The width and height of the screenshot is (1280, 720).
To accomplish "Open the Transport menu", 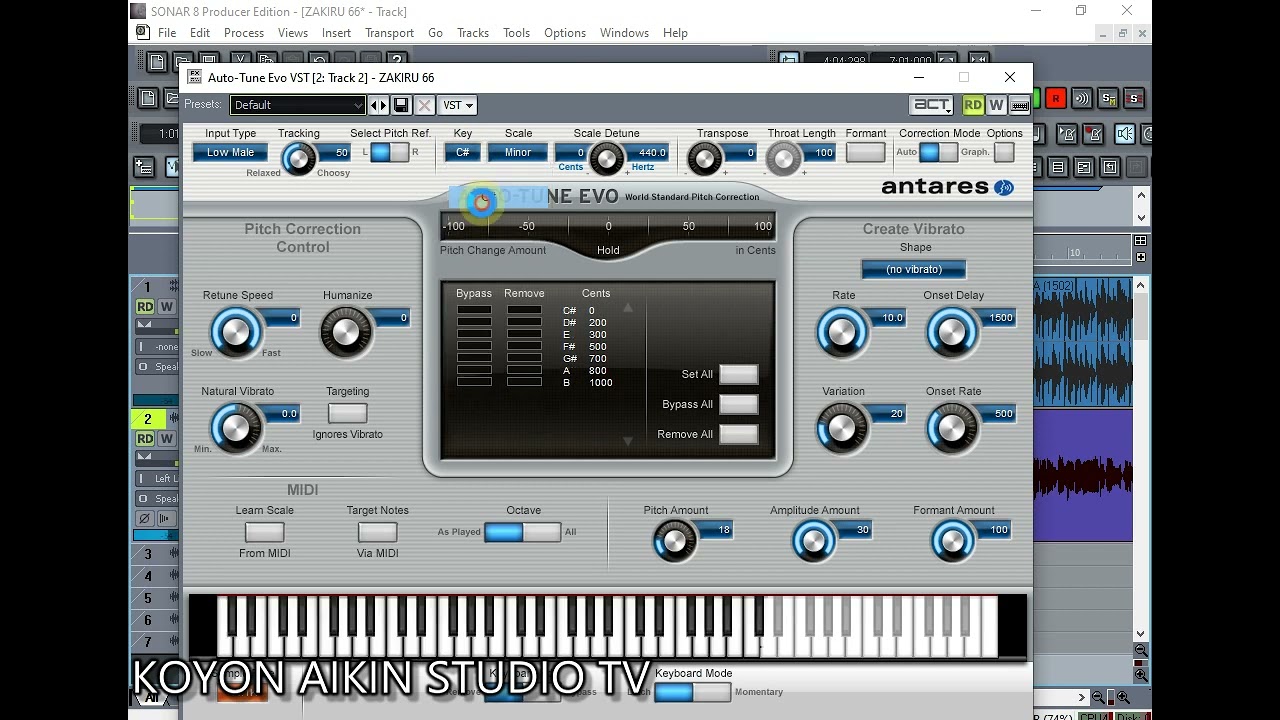I will [389, 33].
